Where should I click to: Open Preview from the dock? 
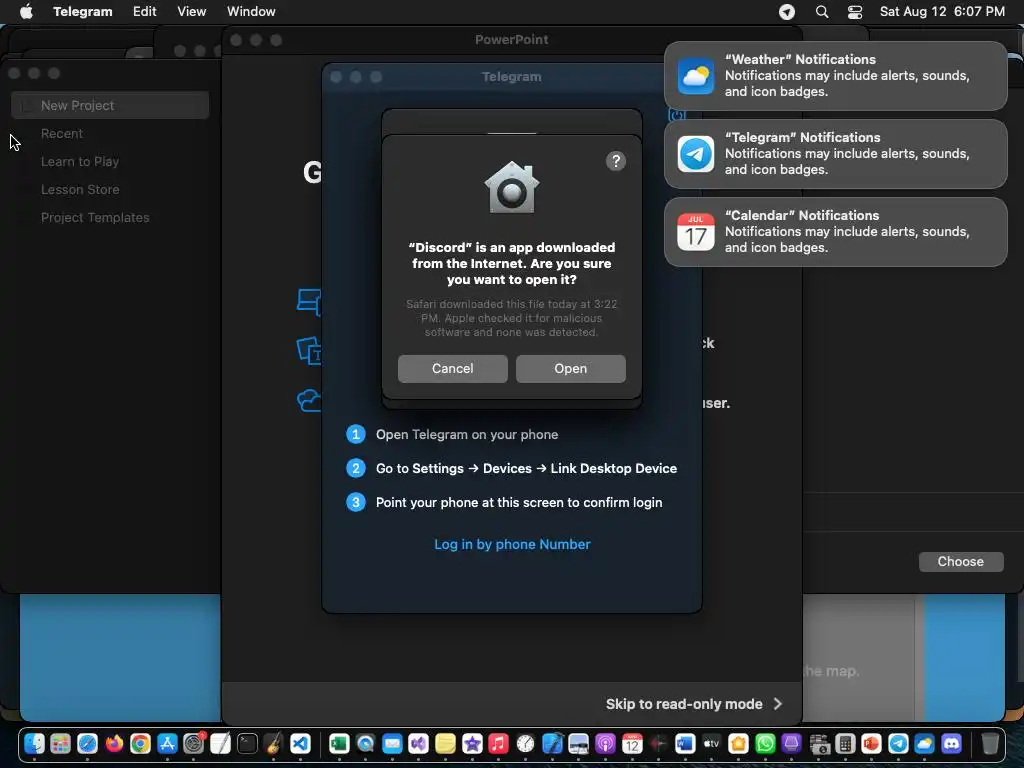579,743
